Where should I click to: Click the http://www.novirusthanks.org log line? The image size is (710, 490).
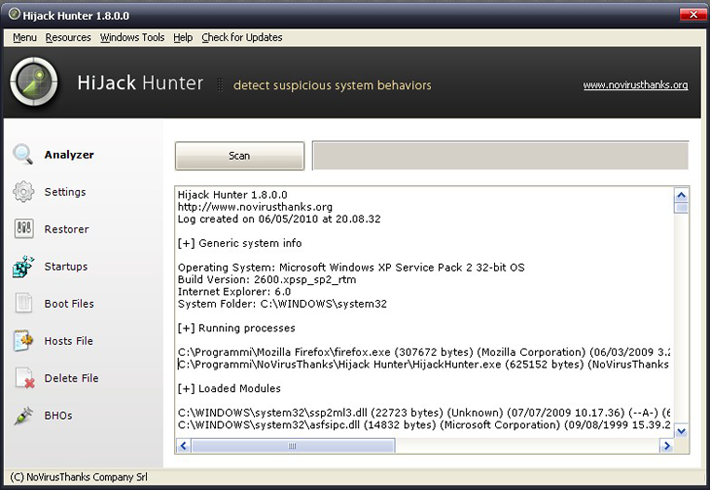(255, 207)
